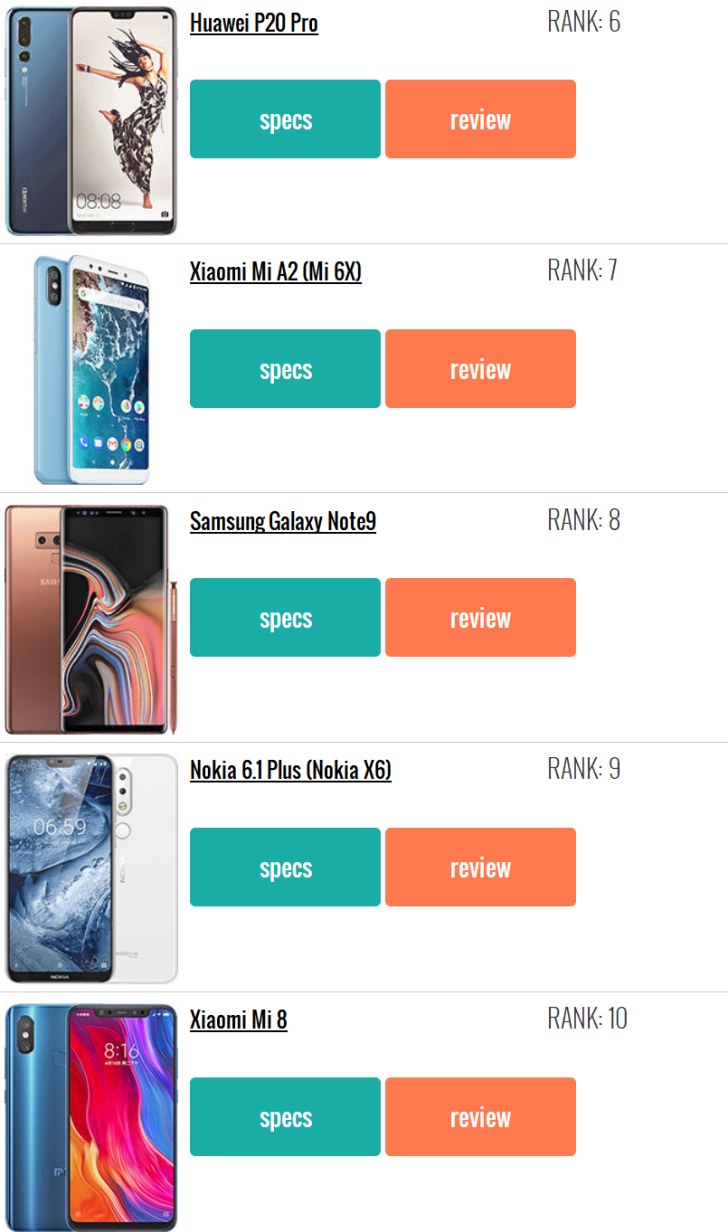Follow the Xiaomi Mi A2 (Mi 6X) link

pyautogui.click(x=276, y=272)
